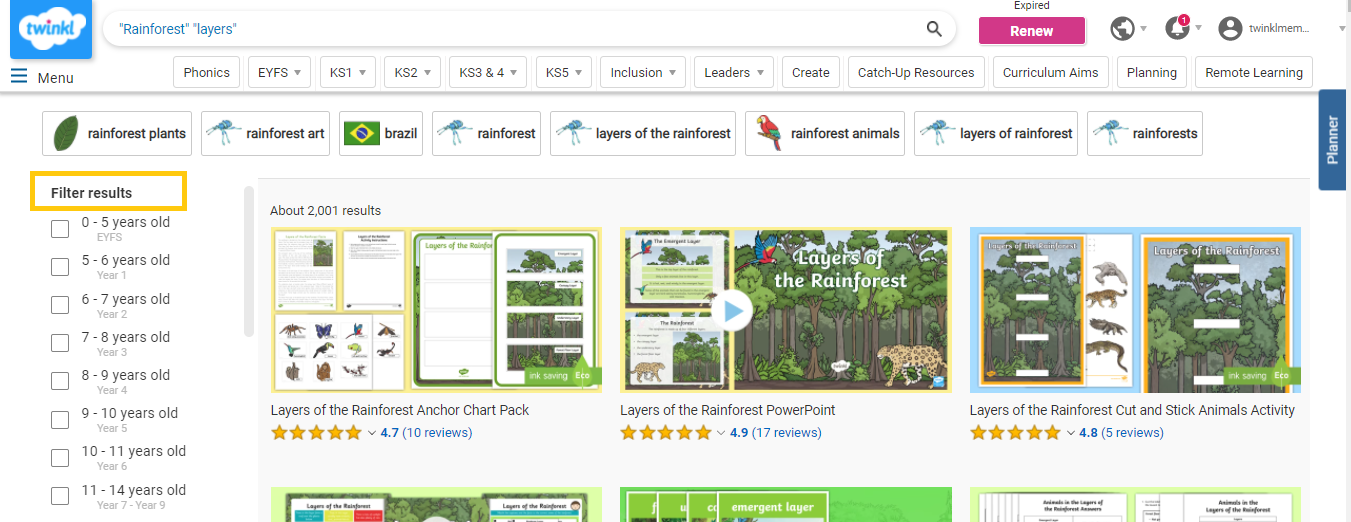Open the globe language selector
The image size is (1351, 522).
coord(1122,29)
